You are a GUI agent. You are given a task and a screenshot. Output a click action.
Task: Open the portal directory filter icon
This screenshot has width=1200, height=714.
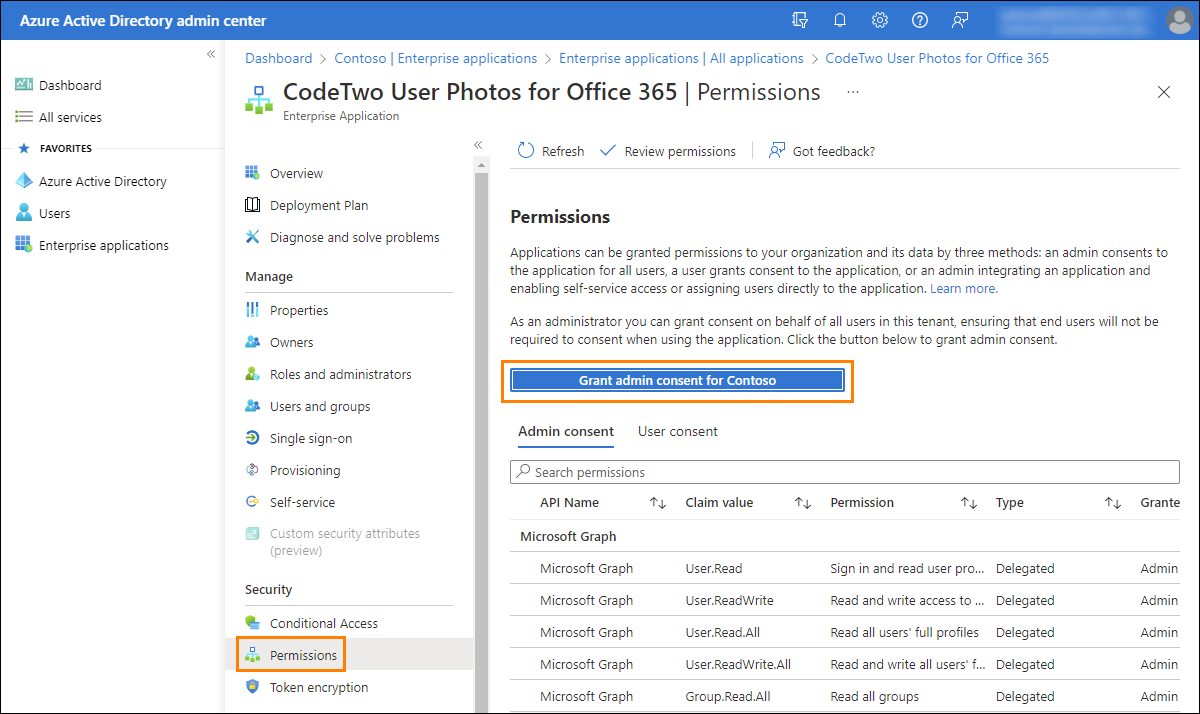[x=799, y=20]
